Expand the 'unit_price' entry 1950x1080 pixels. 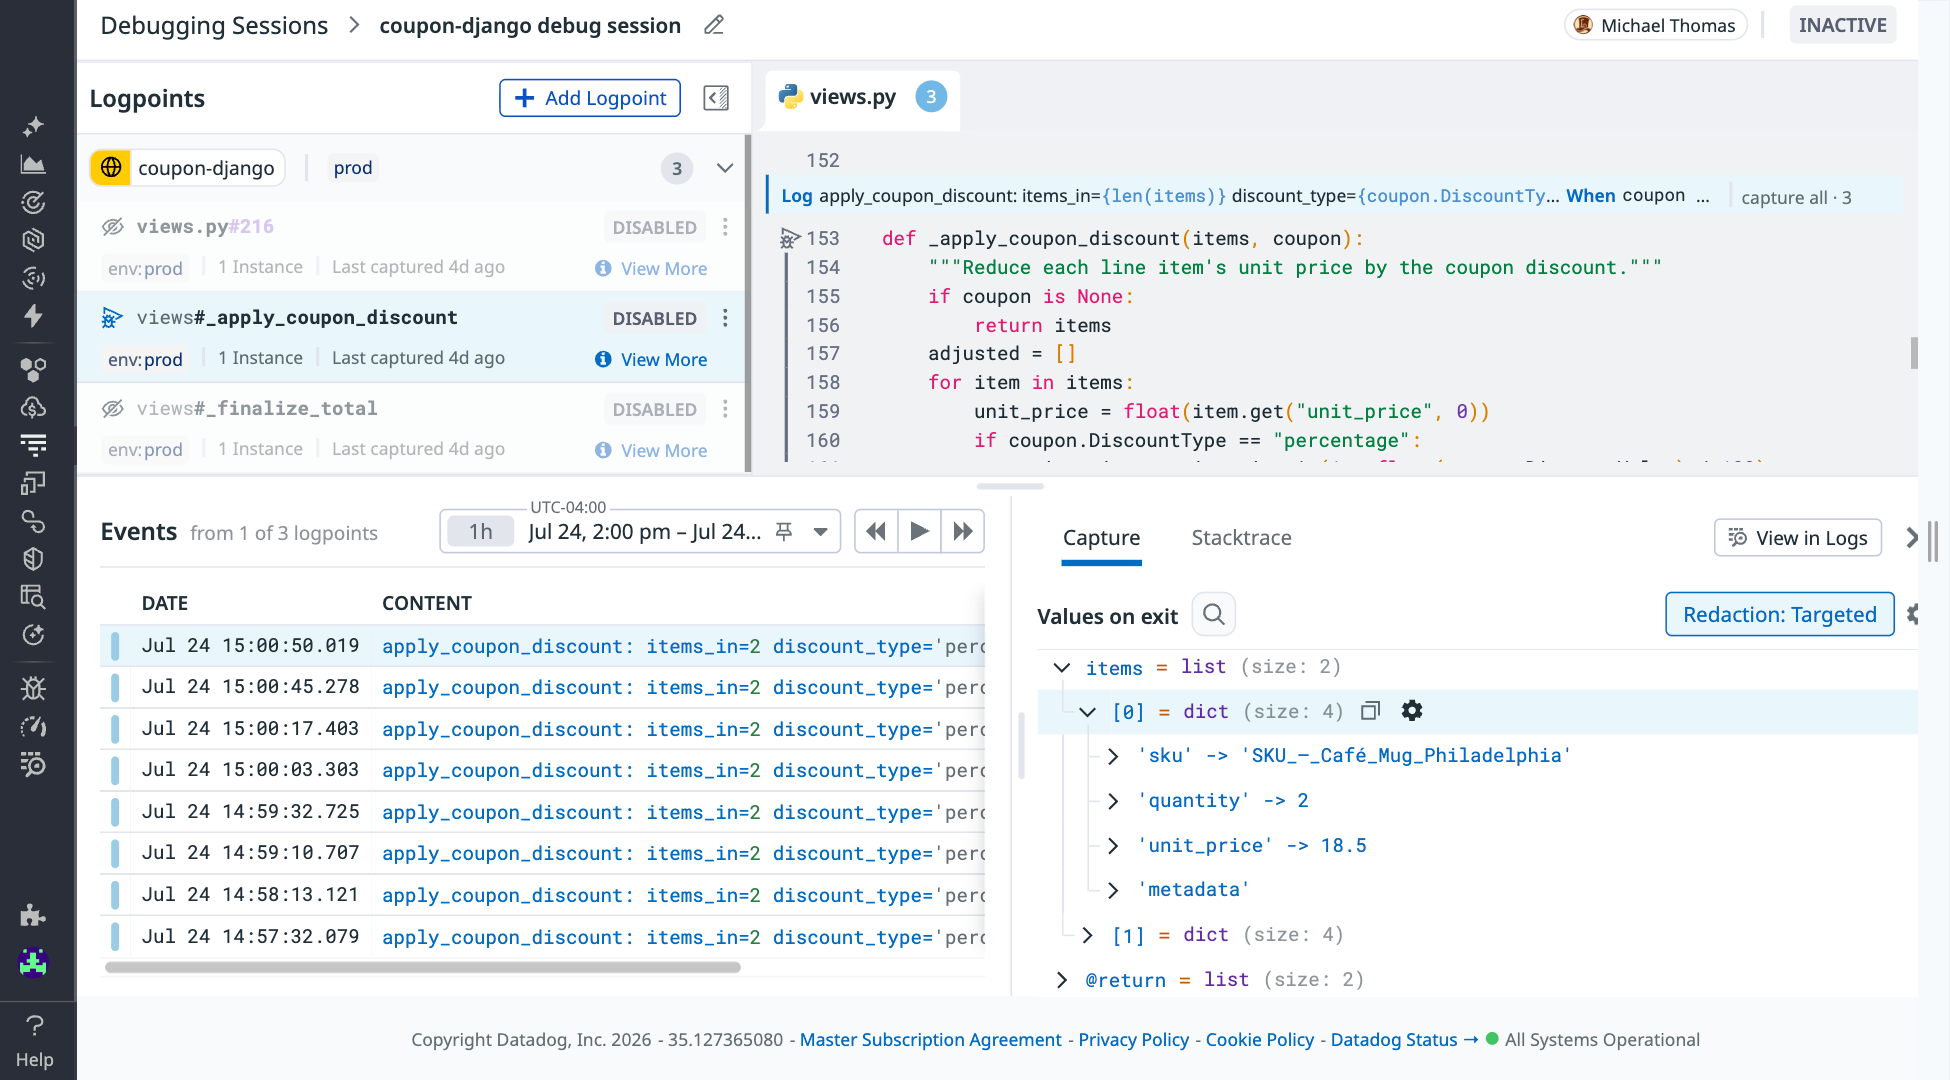(x=1113, y=846)
